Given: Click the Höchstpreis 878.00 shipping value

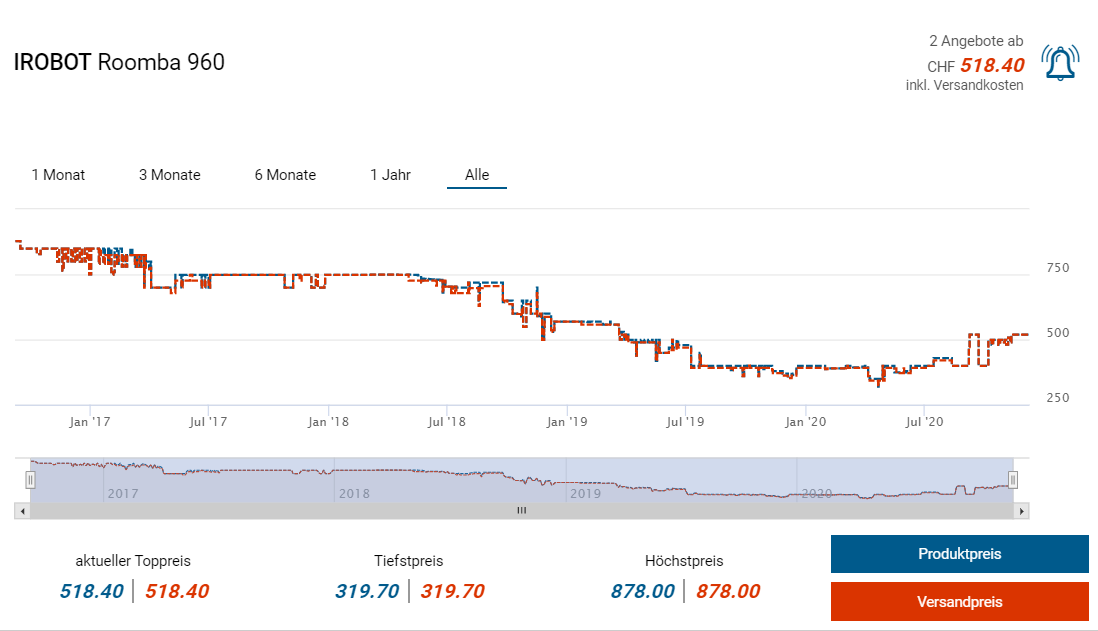Looking at the screenshot, I should click(x=727, y=591).
